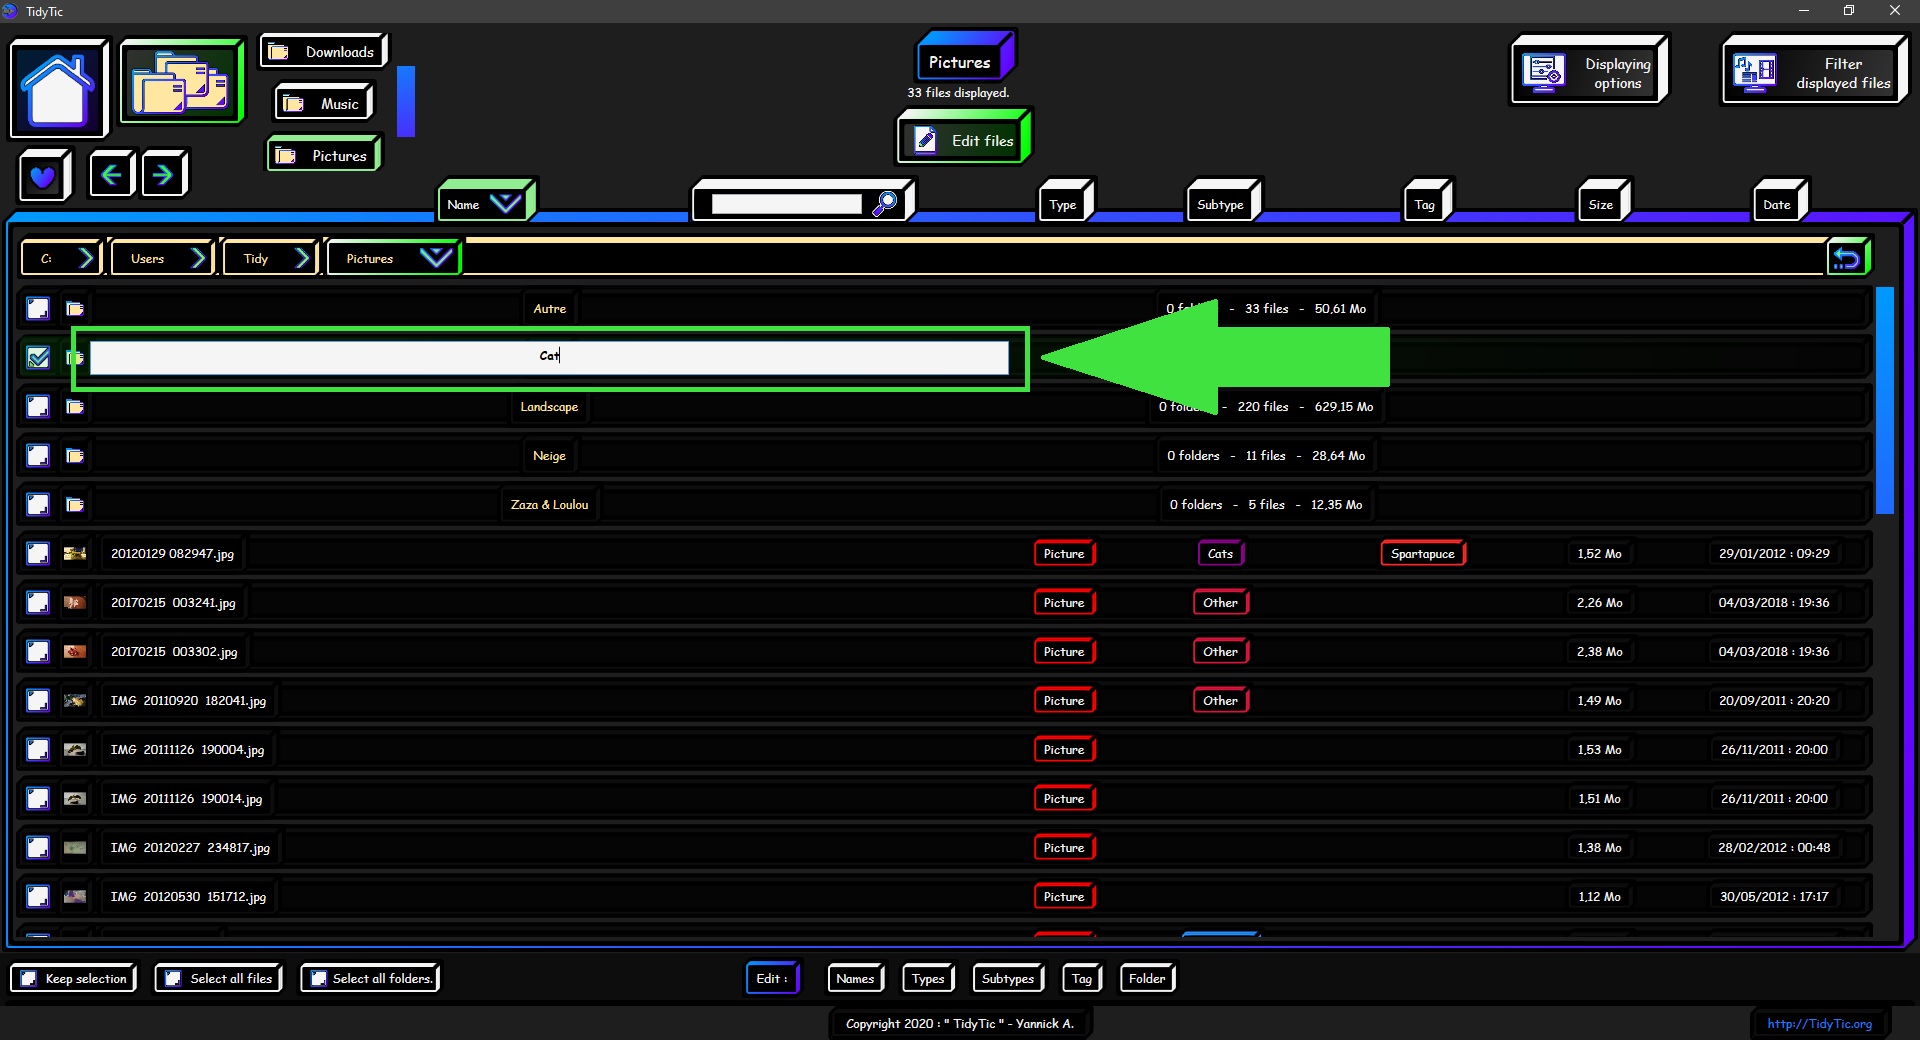
Task: Navigate forward with right arrow
Action: click(164, 175)
